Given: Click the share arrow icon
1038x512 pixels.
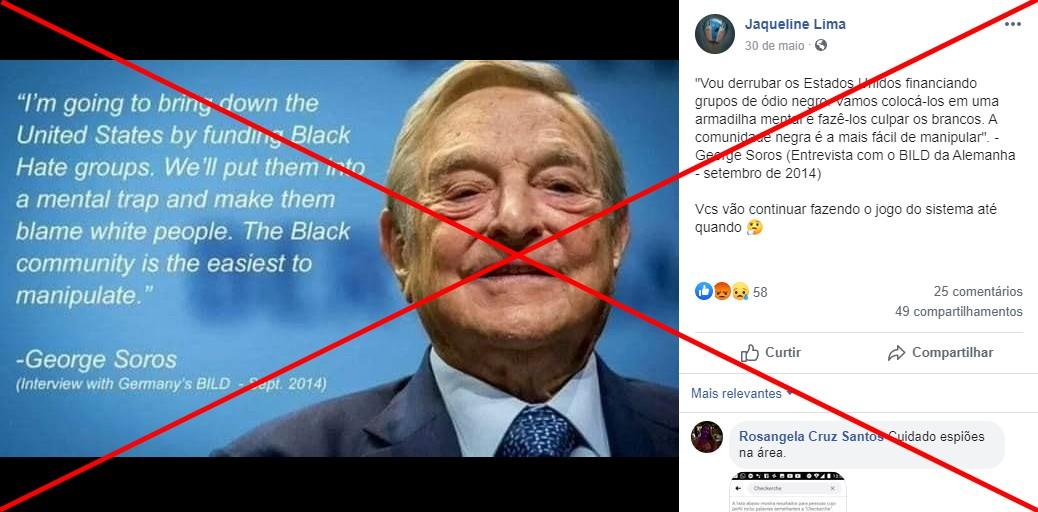Looking at the screenshot, I should tap(896, 353).
